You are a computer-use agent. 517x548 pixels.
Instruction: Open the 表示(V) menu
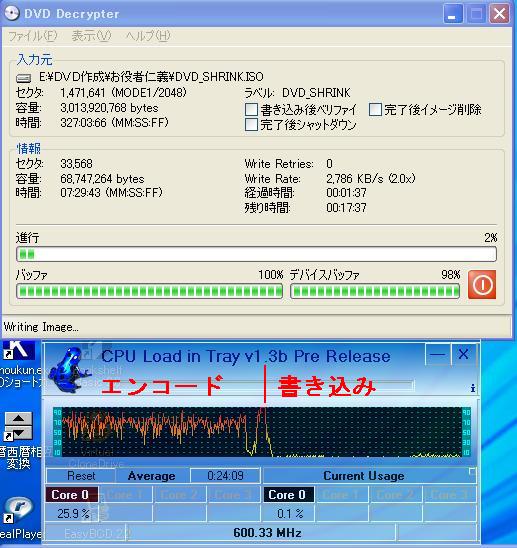91,36
